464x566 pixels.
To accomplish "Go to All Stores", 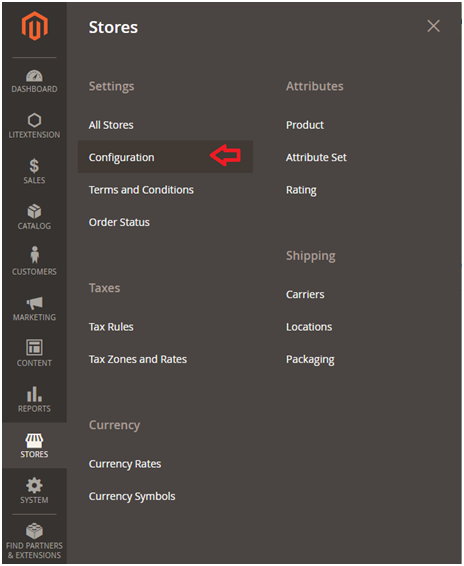I will point(111,125).
